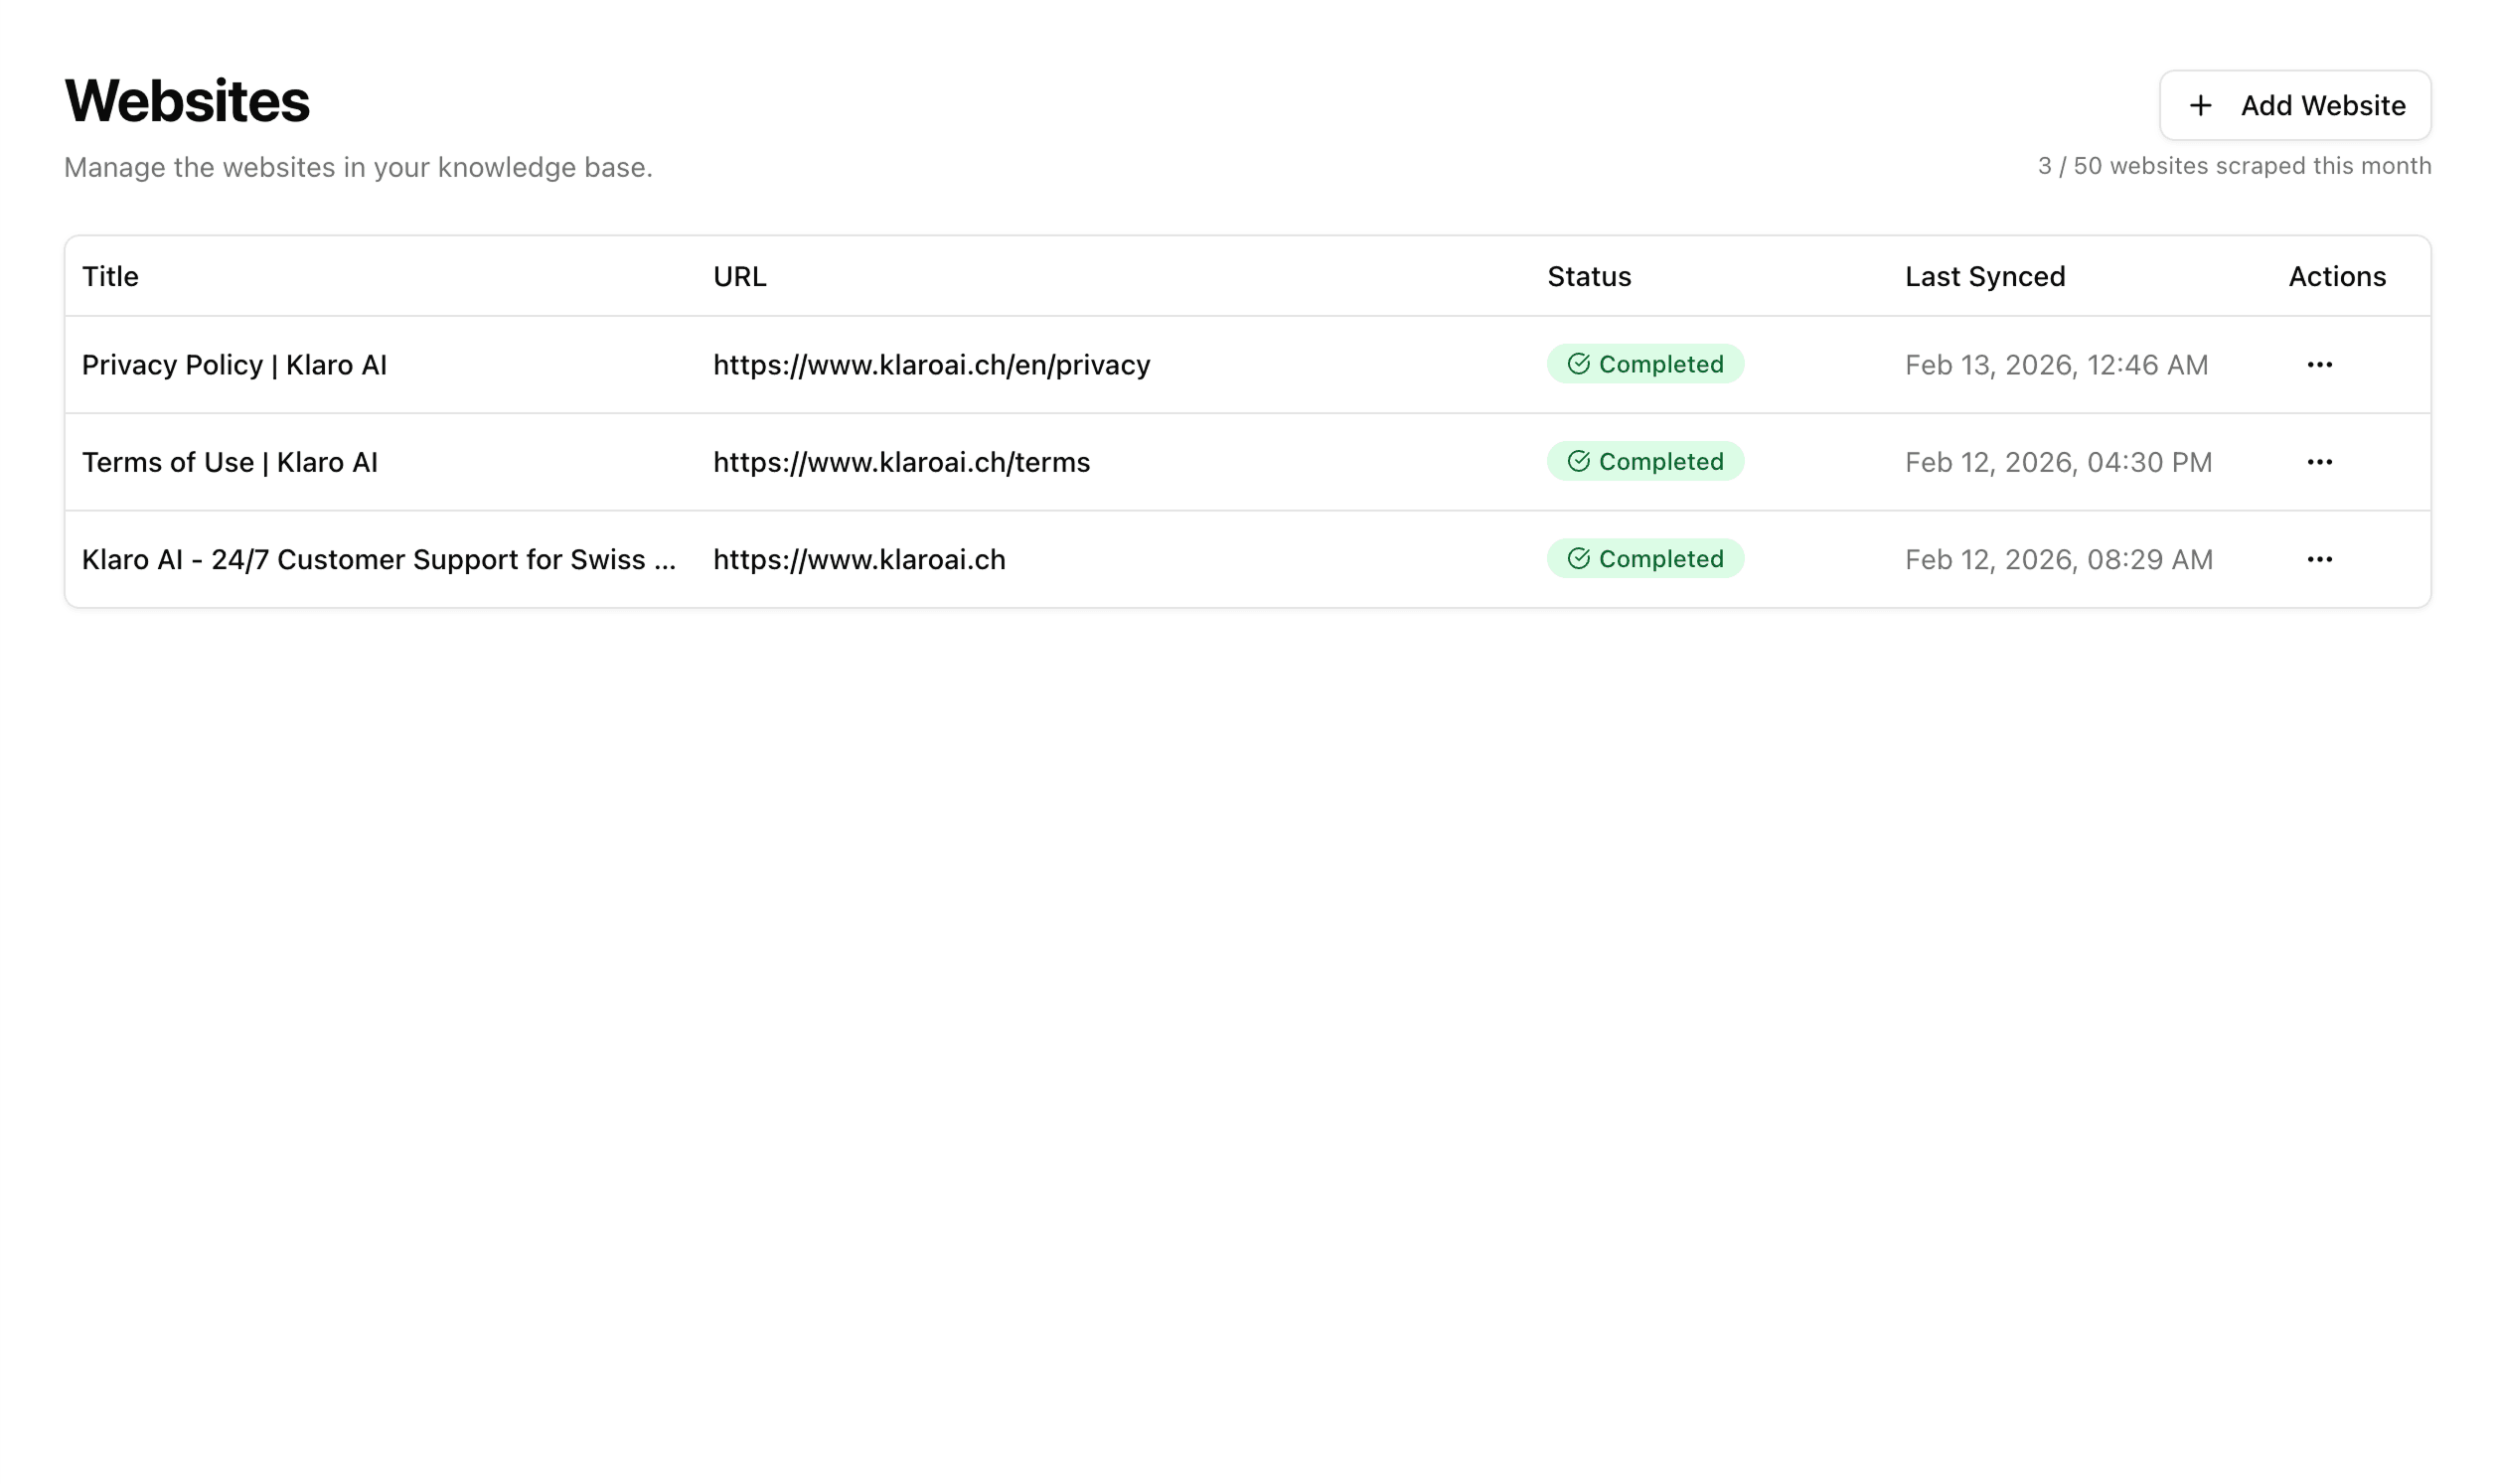Select the Terms of Use | Klaro AI title
Image resolution: width=2496 pixels, height=1484 pixels.
(x=229, y=462)
